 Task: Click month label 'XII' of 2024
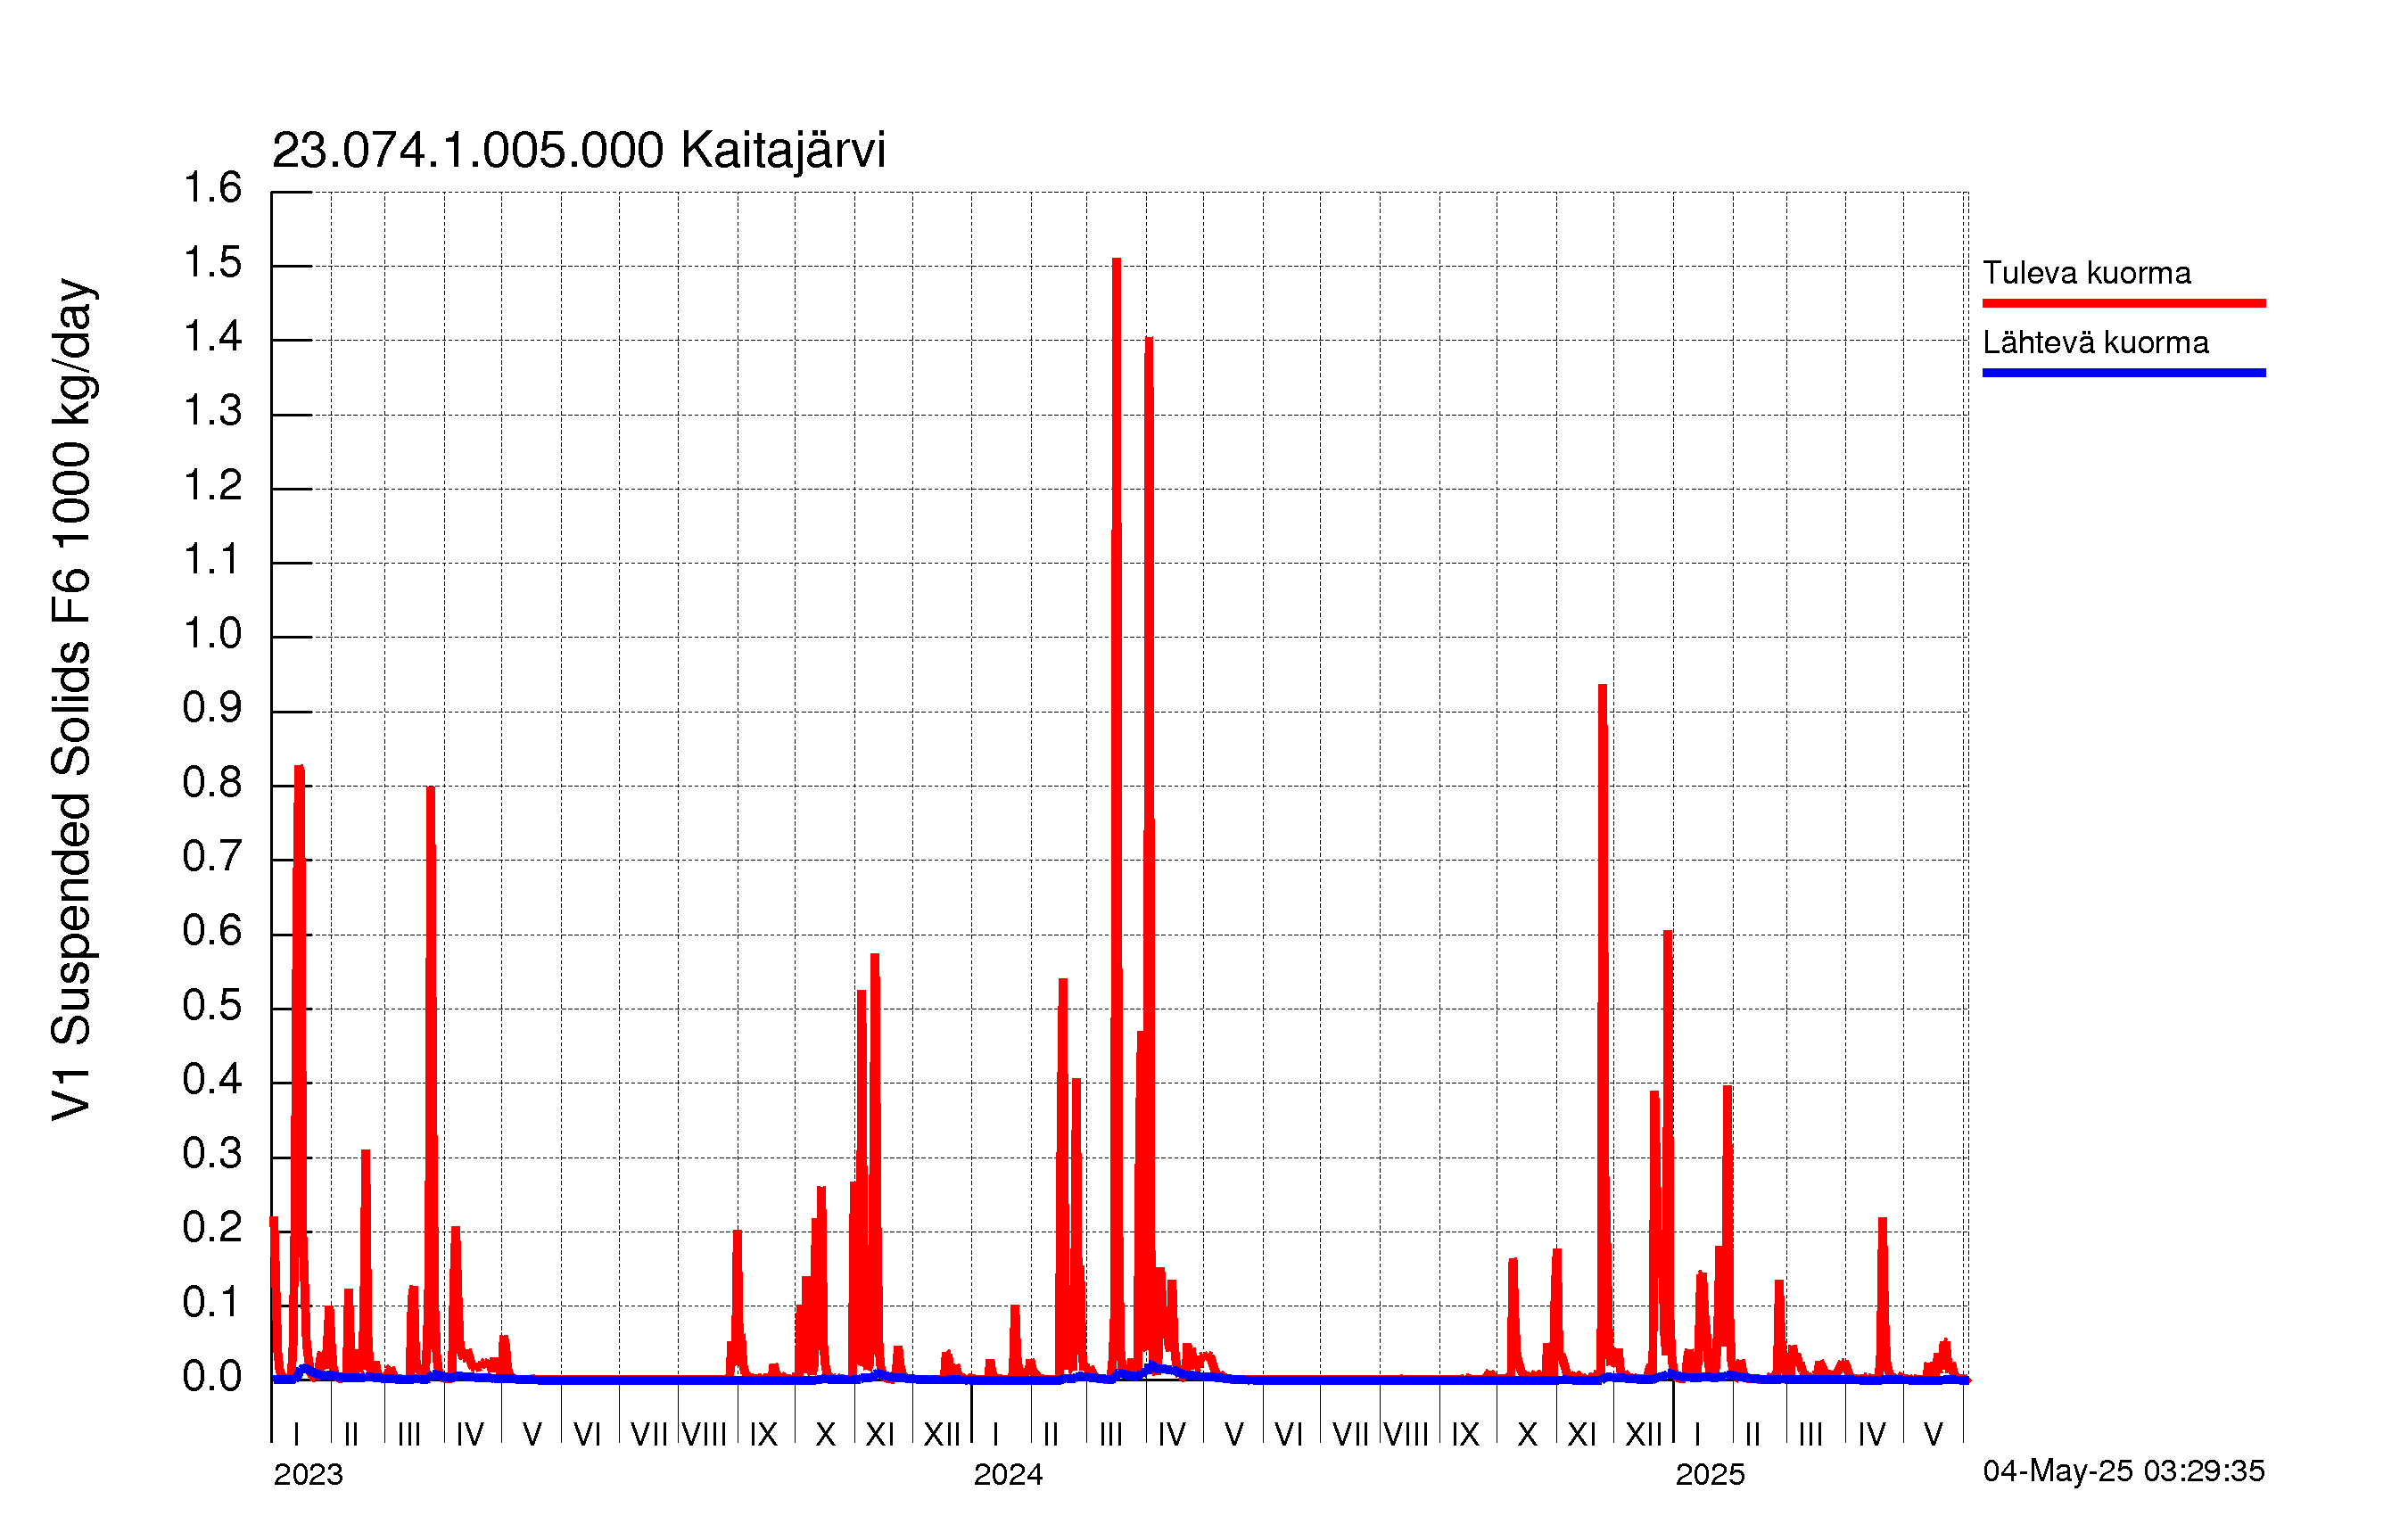(x=1644, y=1435)
